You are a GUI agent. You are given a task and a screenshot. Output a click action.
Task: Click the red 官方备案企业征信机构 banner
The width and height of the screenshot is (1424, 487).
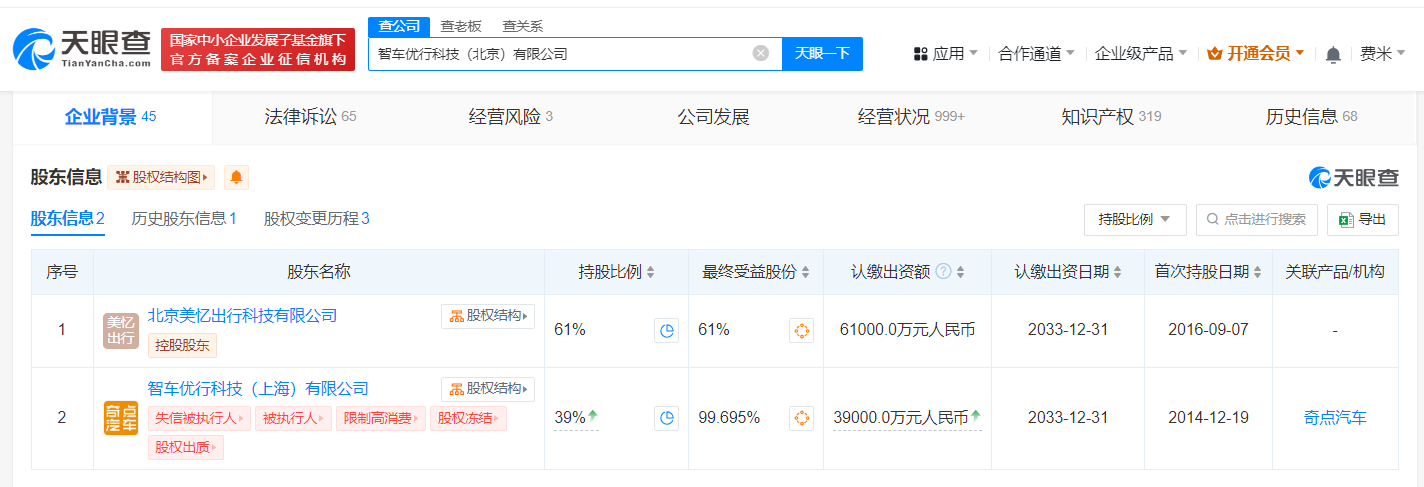pyautogui.click(x=258, y=50)
